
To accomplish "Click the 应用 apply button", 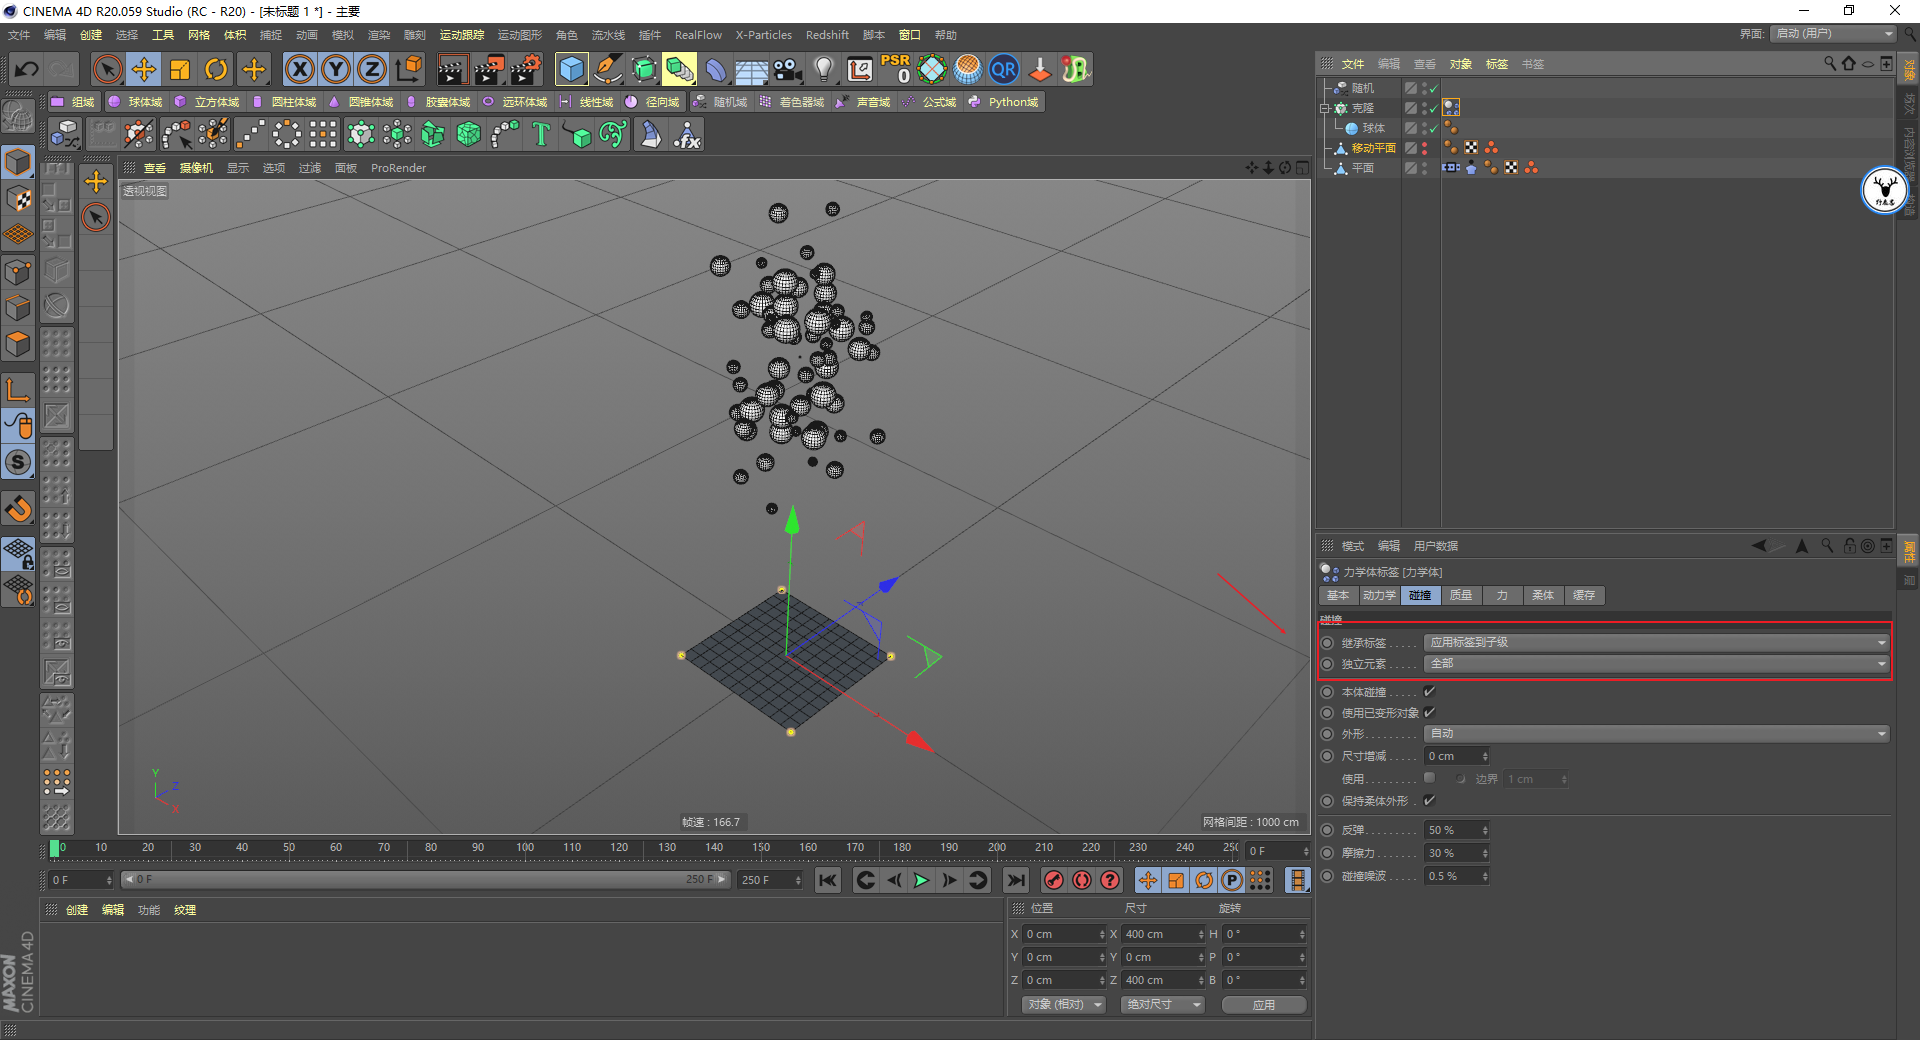I will (x=1263, y=1005).
